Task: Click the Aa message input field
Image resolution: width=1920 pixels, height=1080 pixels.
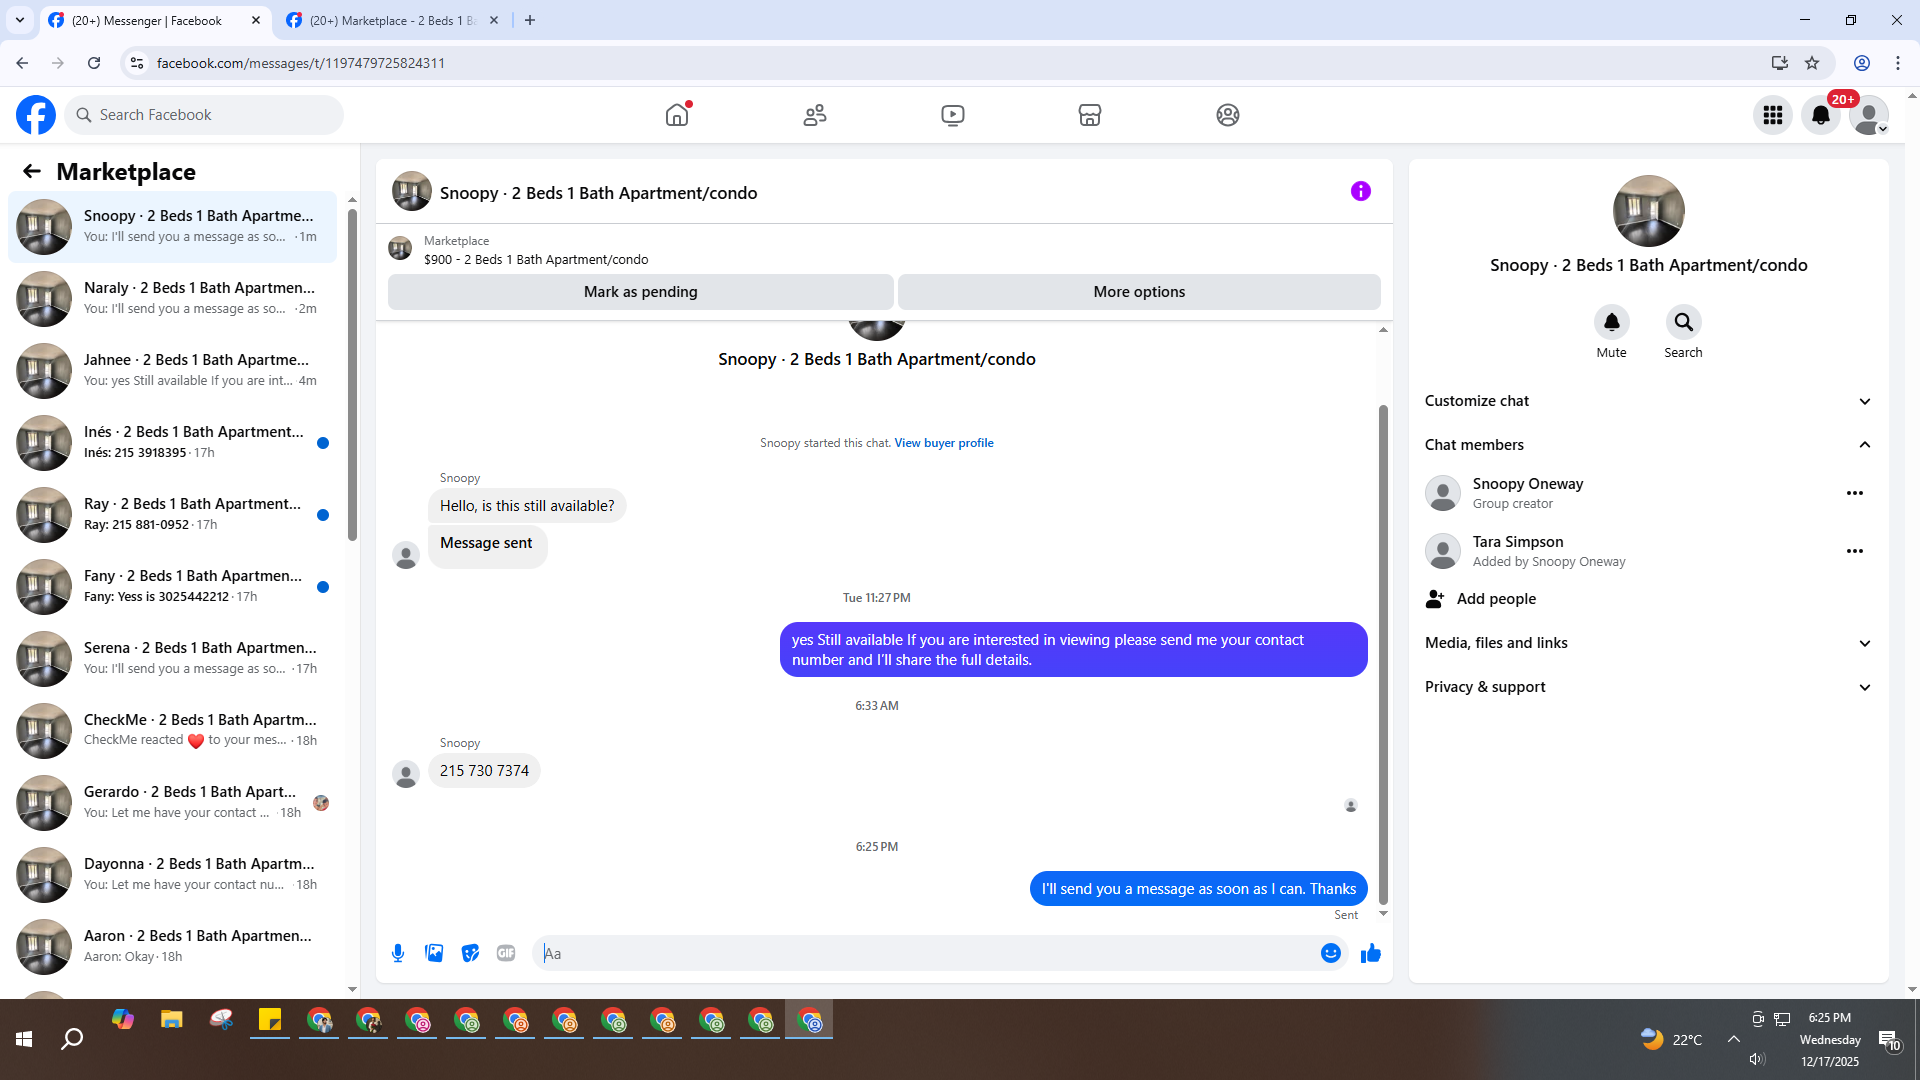Action: [925, 953]
